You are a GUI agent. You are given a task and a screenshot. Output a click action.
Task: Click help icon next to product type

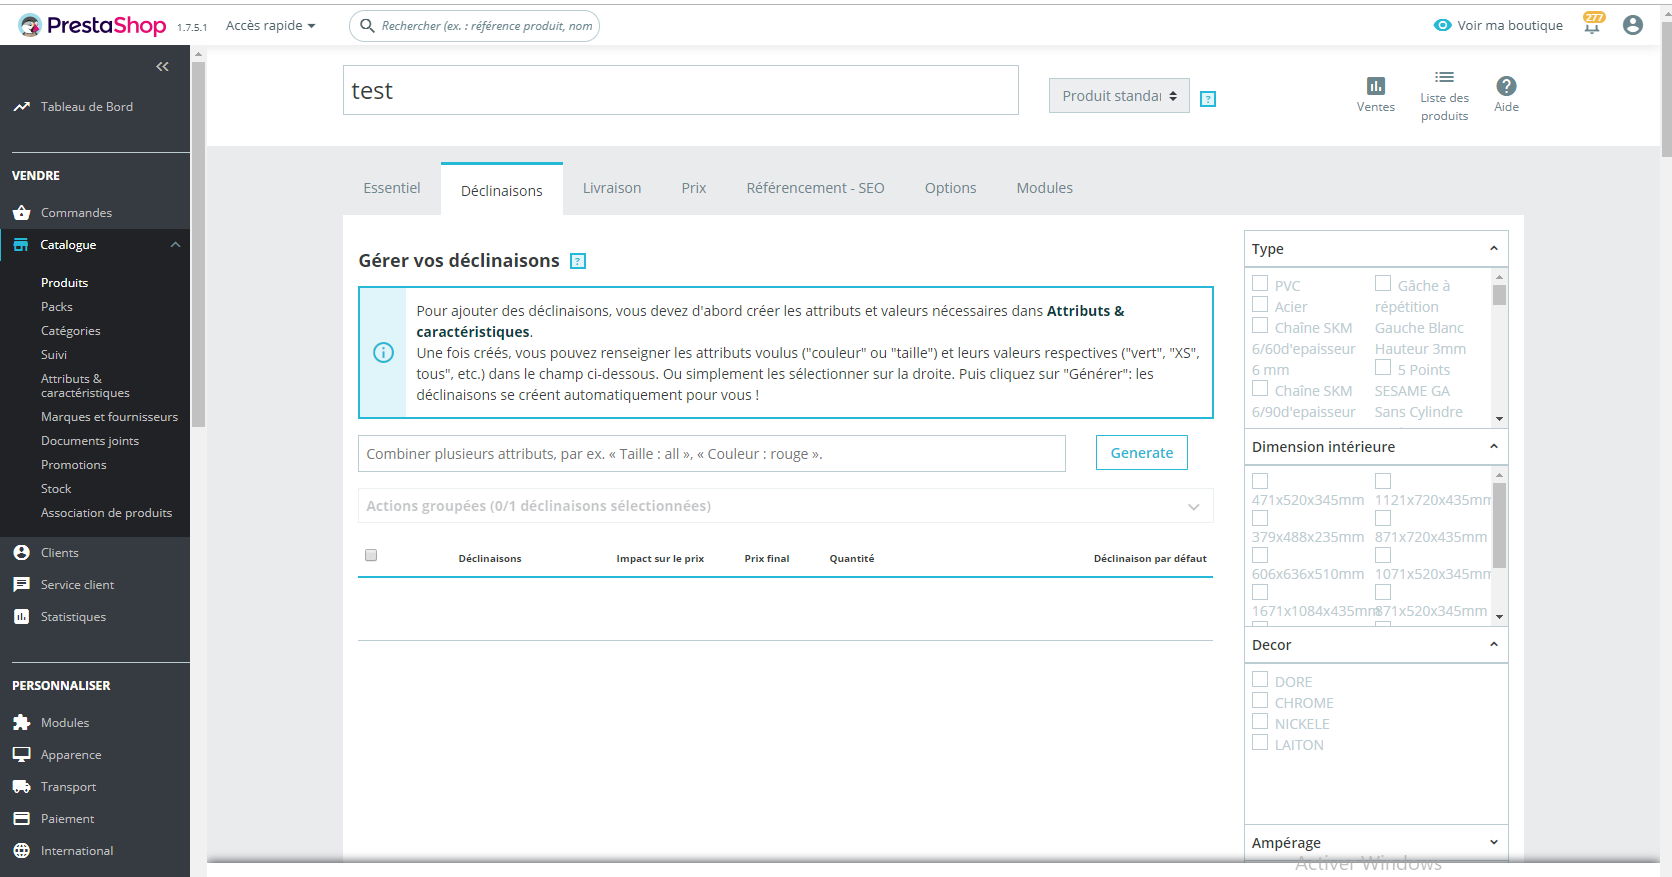coord(1208,99)
